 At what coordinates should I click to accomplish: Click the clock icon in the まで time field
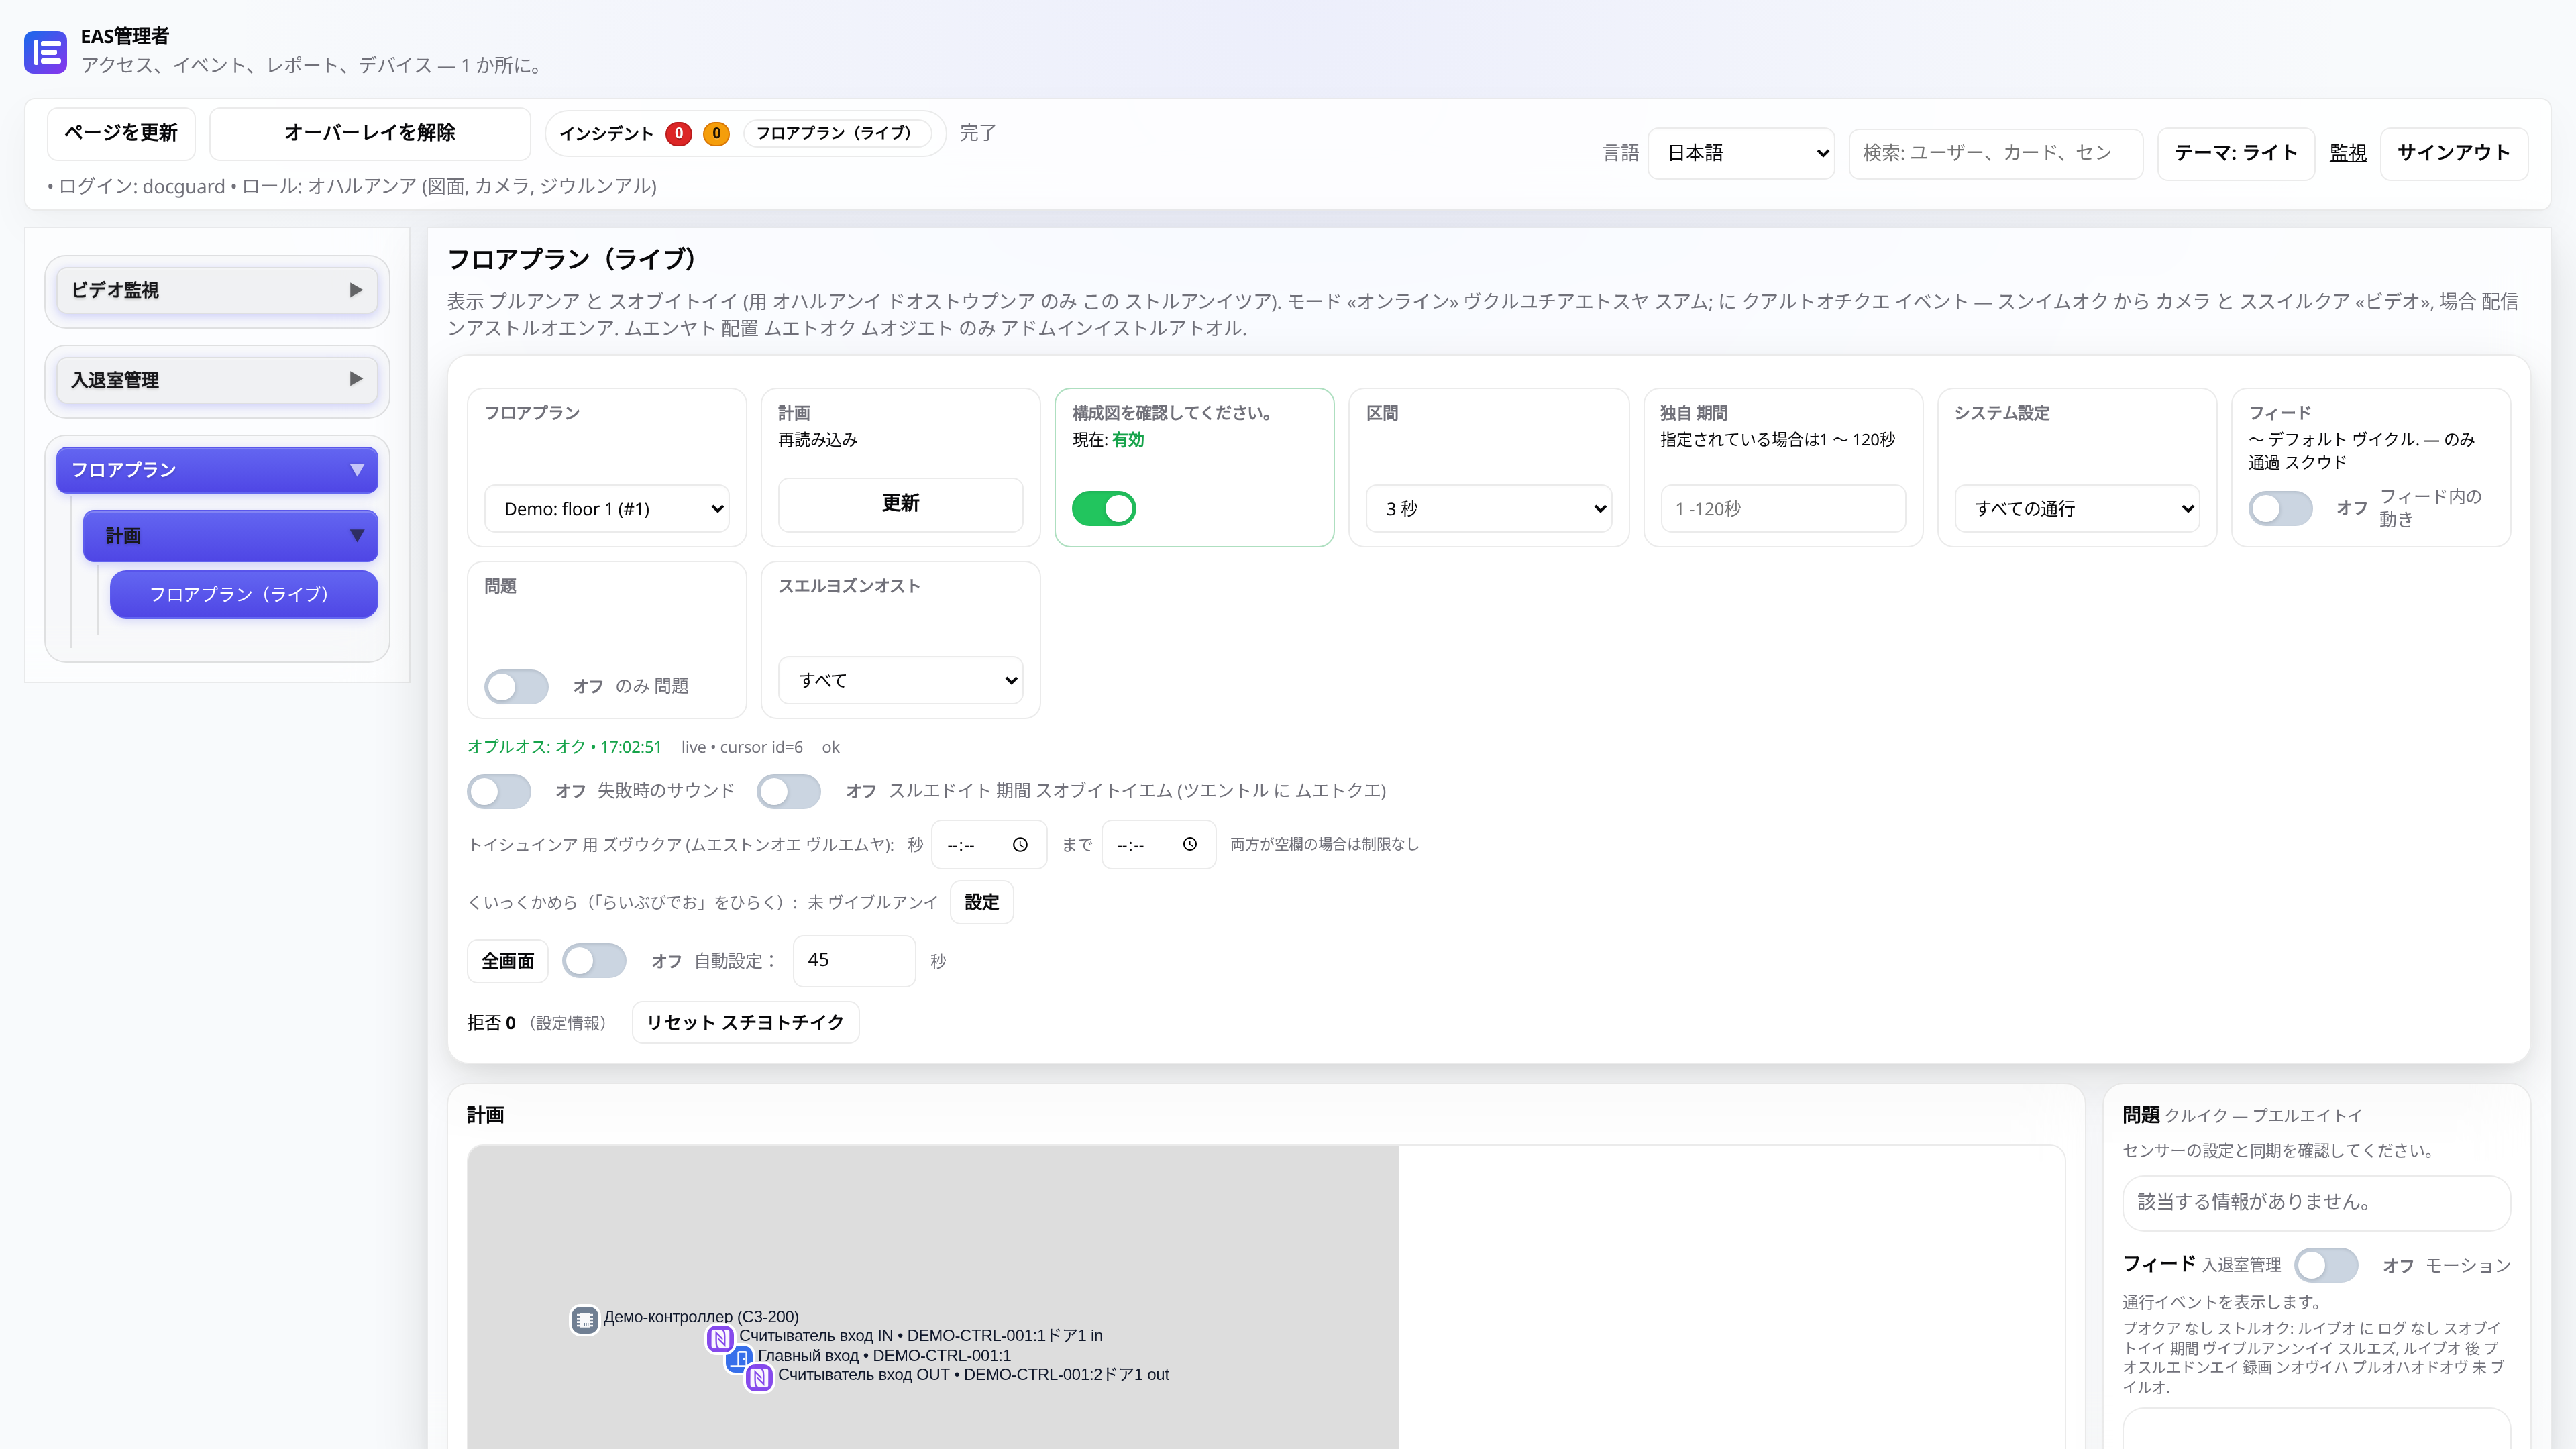[x=1190, y=845]
